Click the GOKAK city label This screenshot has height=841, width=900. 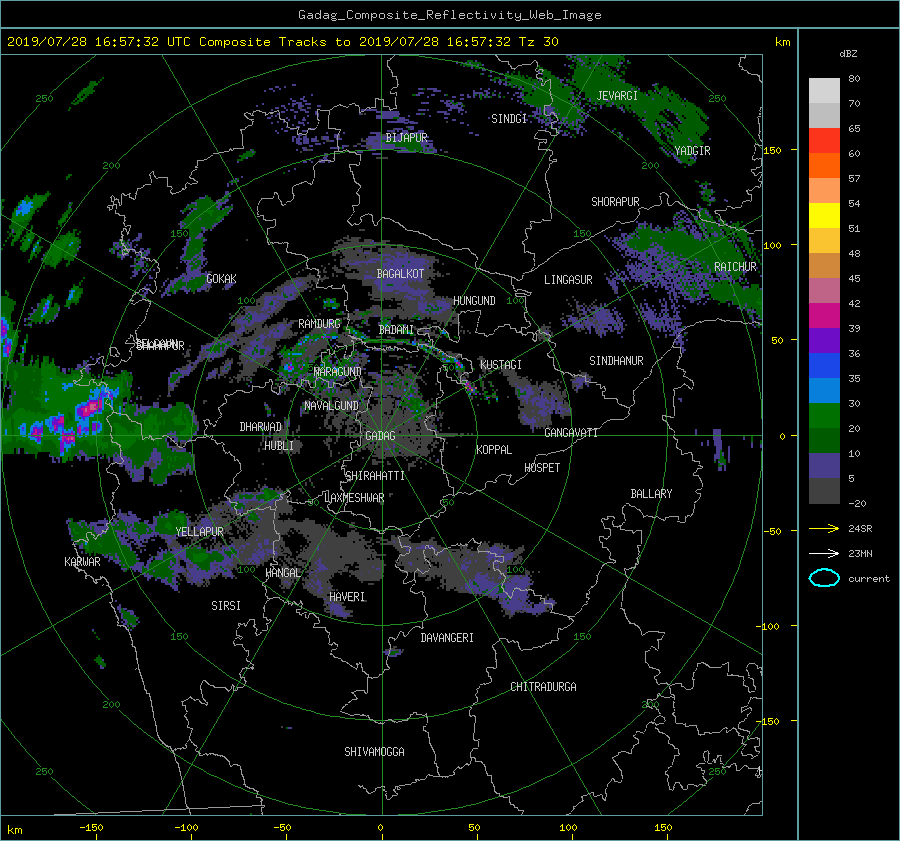221,279
